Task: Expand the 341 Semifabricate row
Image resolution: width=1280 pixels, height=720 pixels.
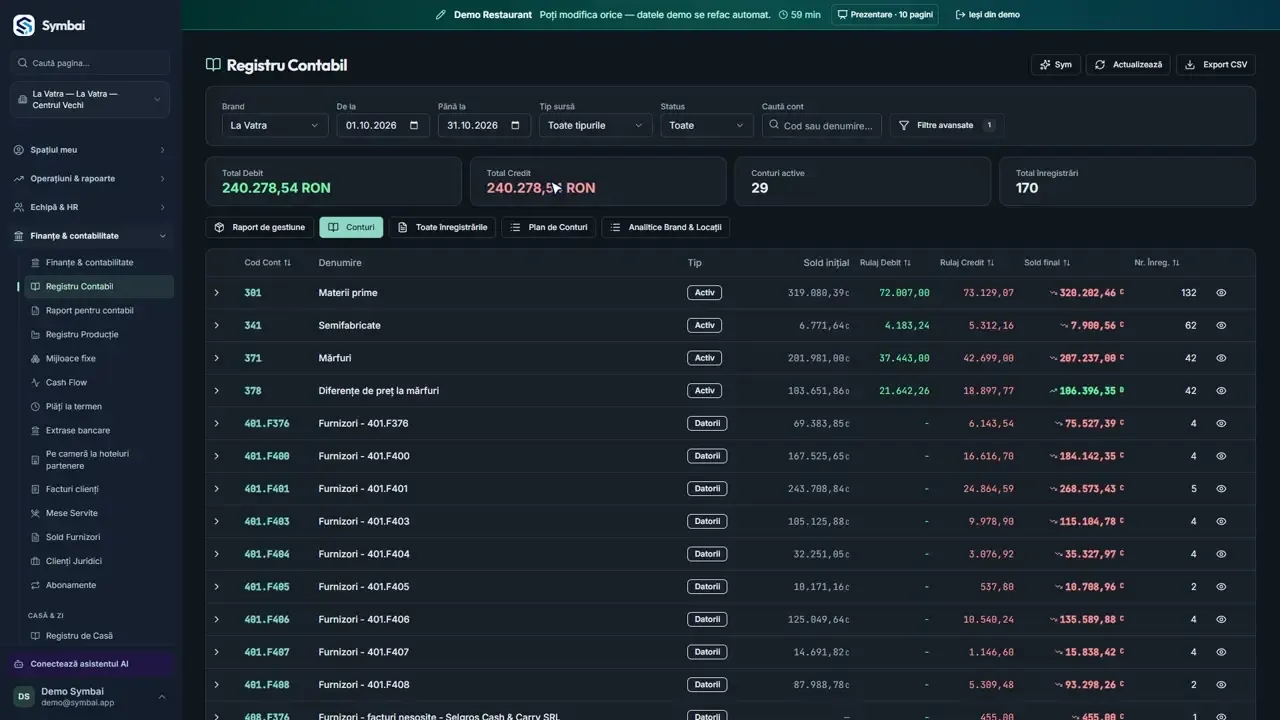Action: click(x=216, y=325)
